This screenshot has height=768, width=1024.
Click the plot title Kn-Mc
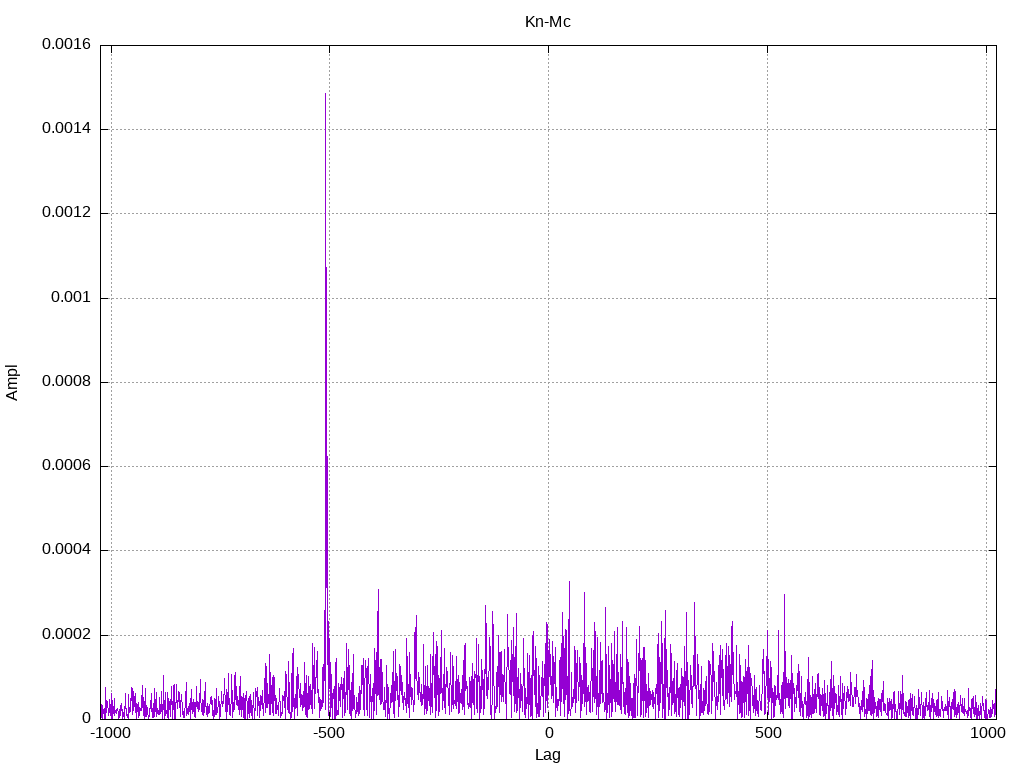tap(547, 21)
